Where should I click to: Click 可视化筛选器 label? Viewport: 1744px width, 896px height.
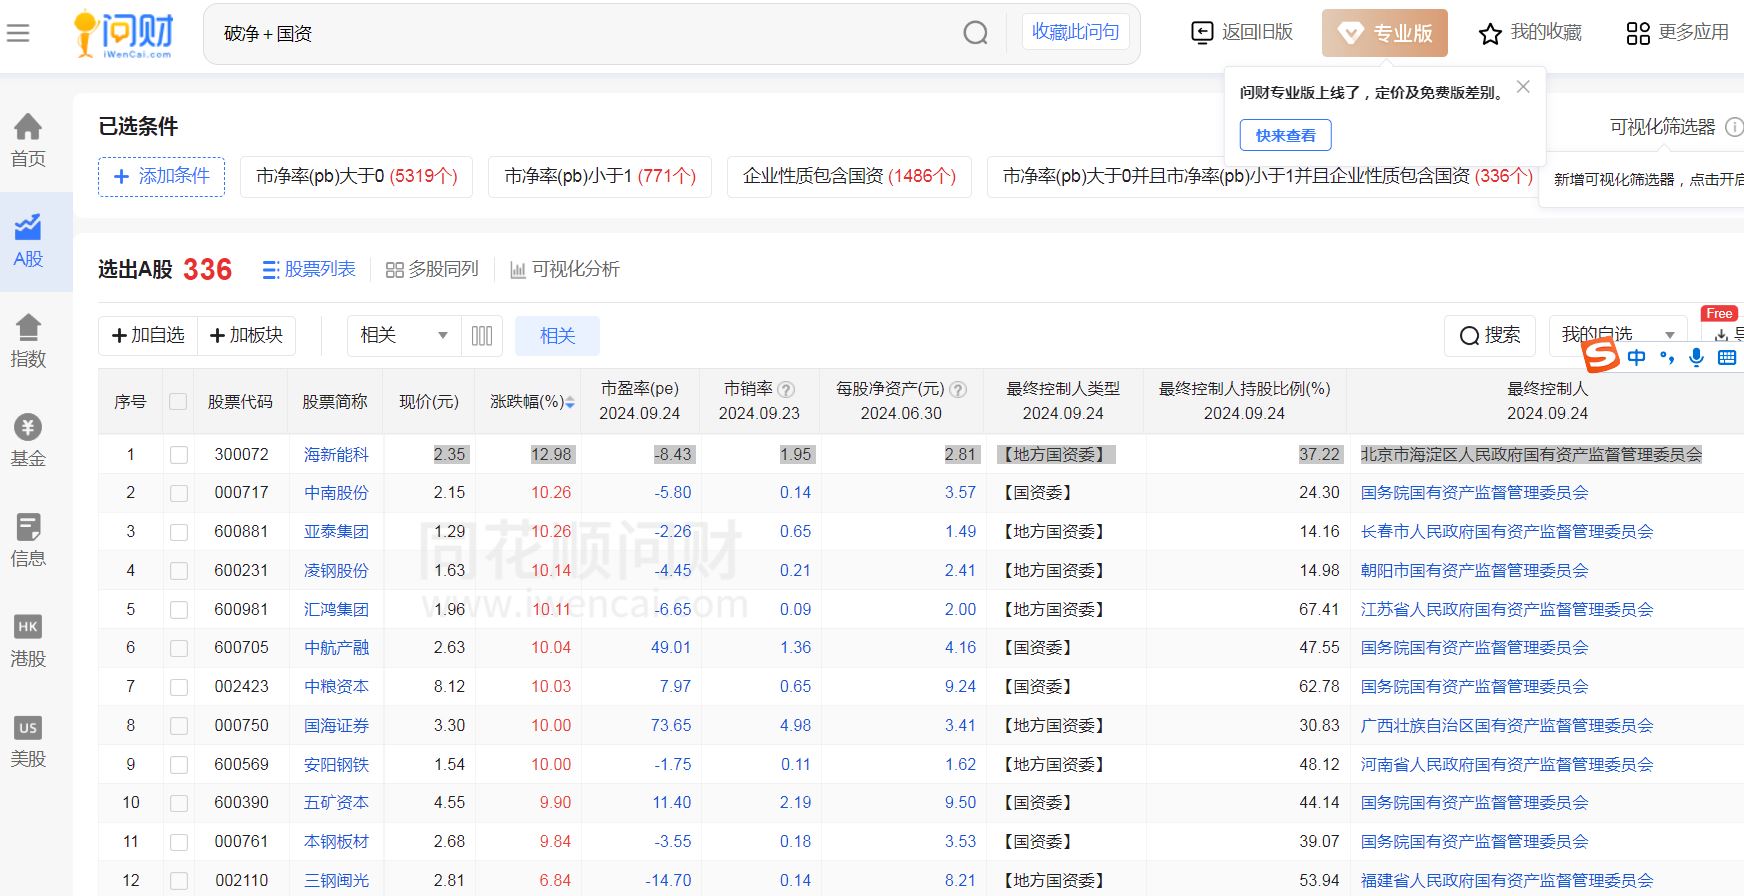click(x=1662, y=127)
